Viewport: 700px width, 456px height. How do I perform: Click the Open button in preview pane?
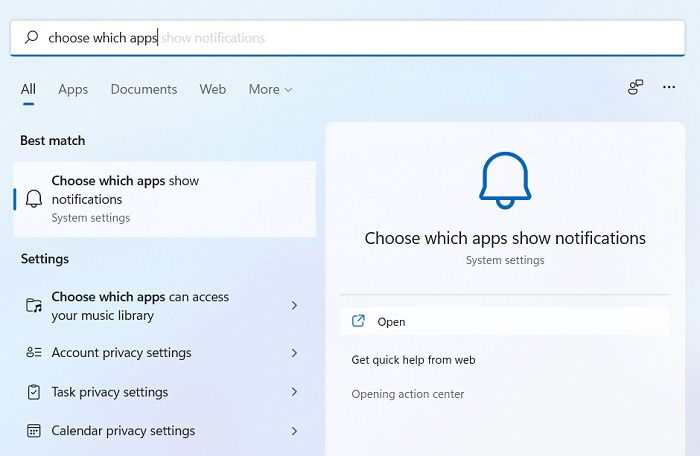tap(505, 322)
